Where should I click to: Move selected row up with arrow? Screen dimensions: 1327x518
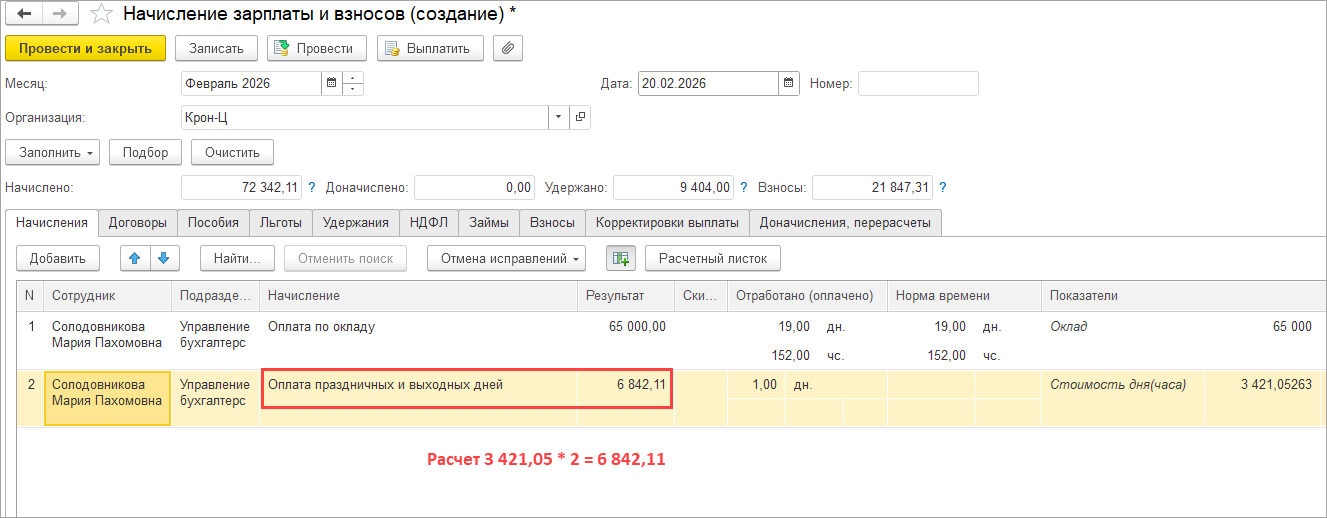tap(136, 258)
